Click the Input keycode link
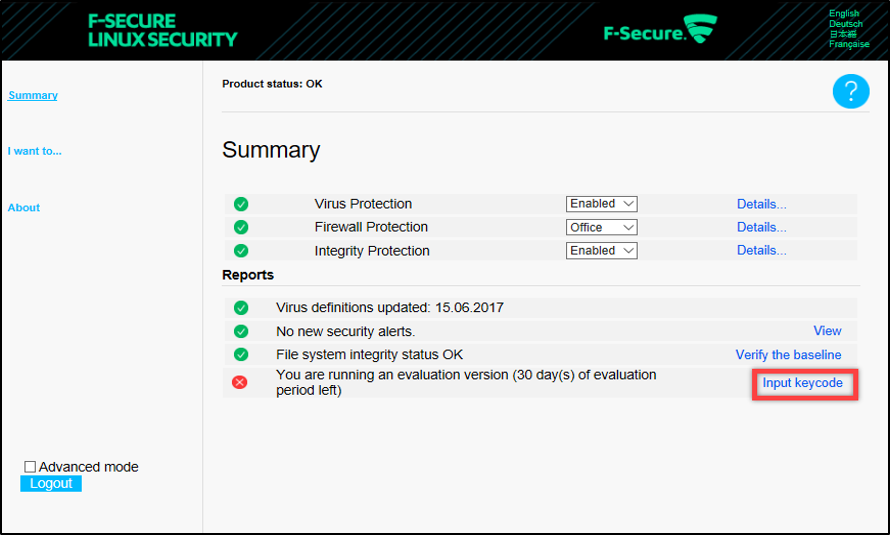890x535 pixels. coord(802,383)
